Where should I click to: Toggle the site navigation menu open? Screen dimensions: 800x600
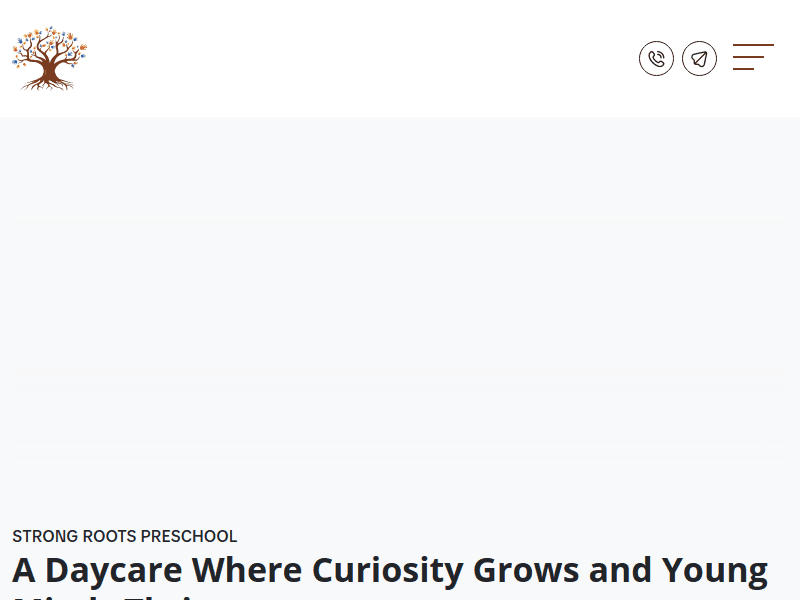pos(753,57)
